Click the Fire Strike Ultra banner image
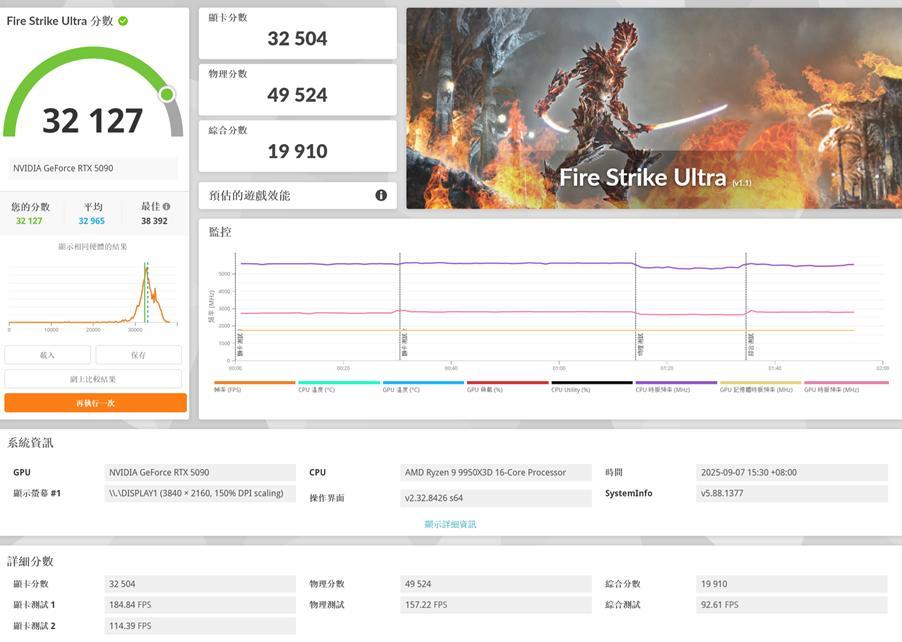This screenshot has height=642, width=902. (x=653, y=108)
